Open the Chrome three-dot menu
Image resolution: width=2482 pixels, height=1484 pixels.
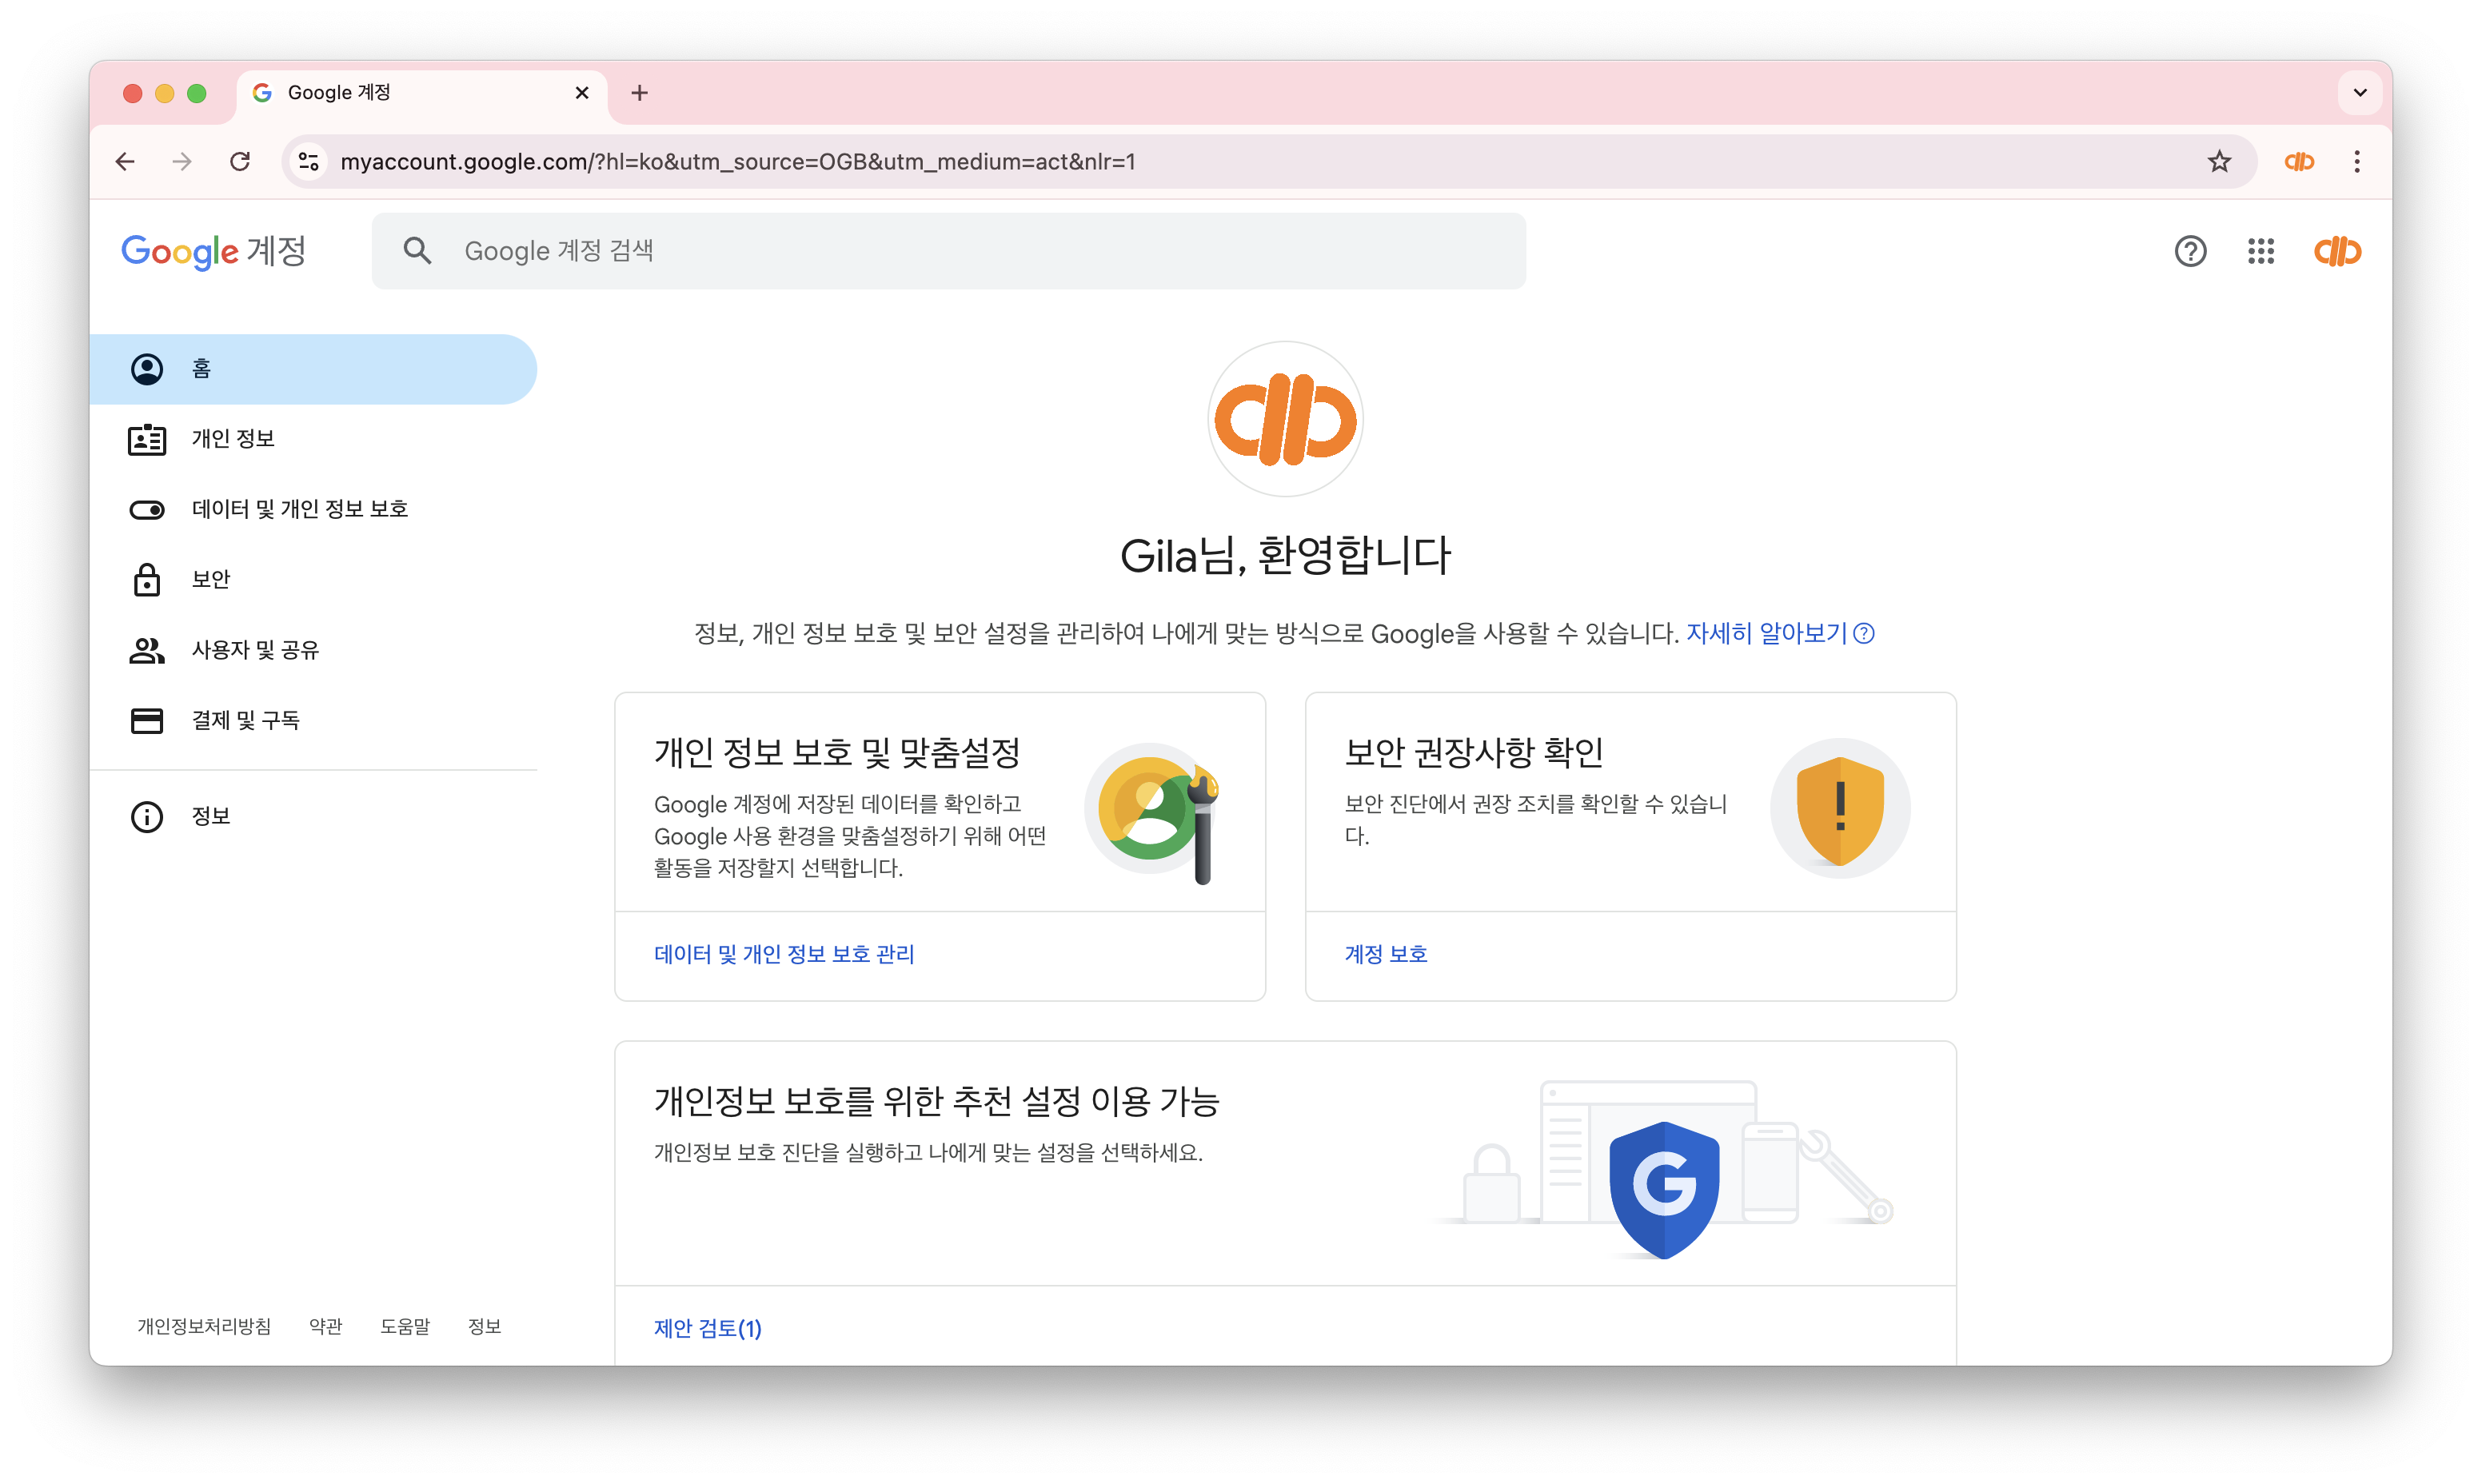pyautogui.click(x=2357, y=161)
